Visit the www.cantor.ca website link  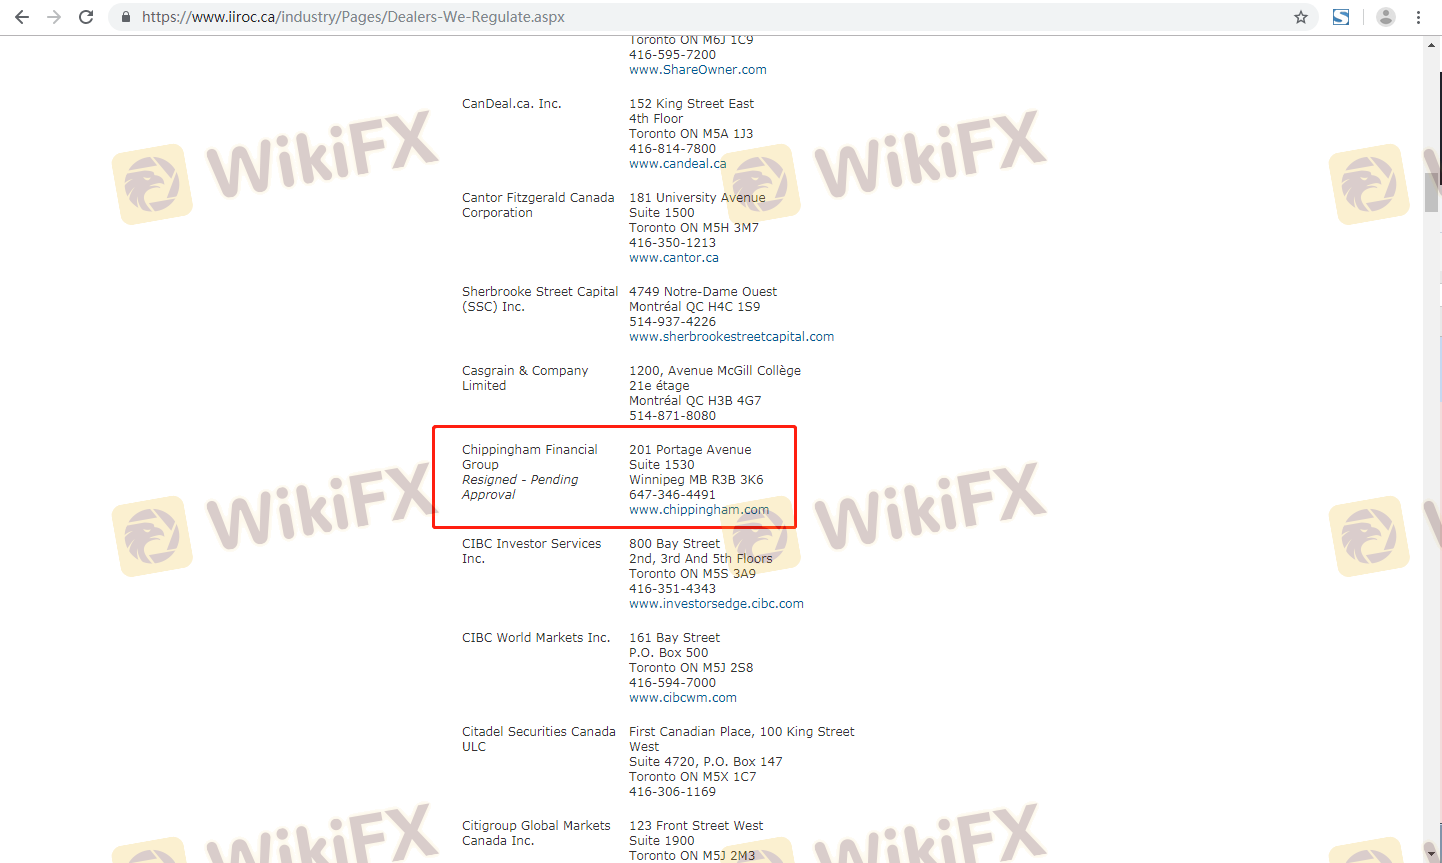(x=674, y=258)
